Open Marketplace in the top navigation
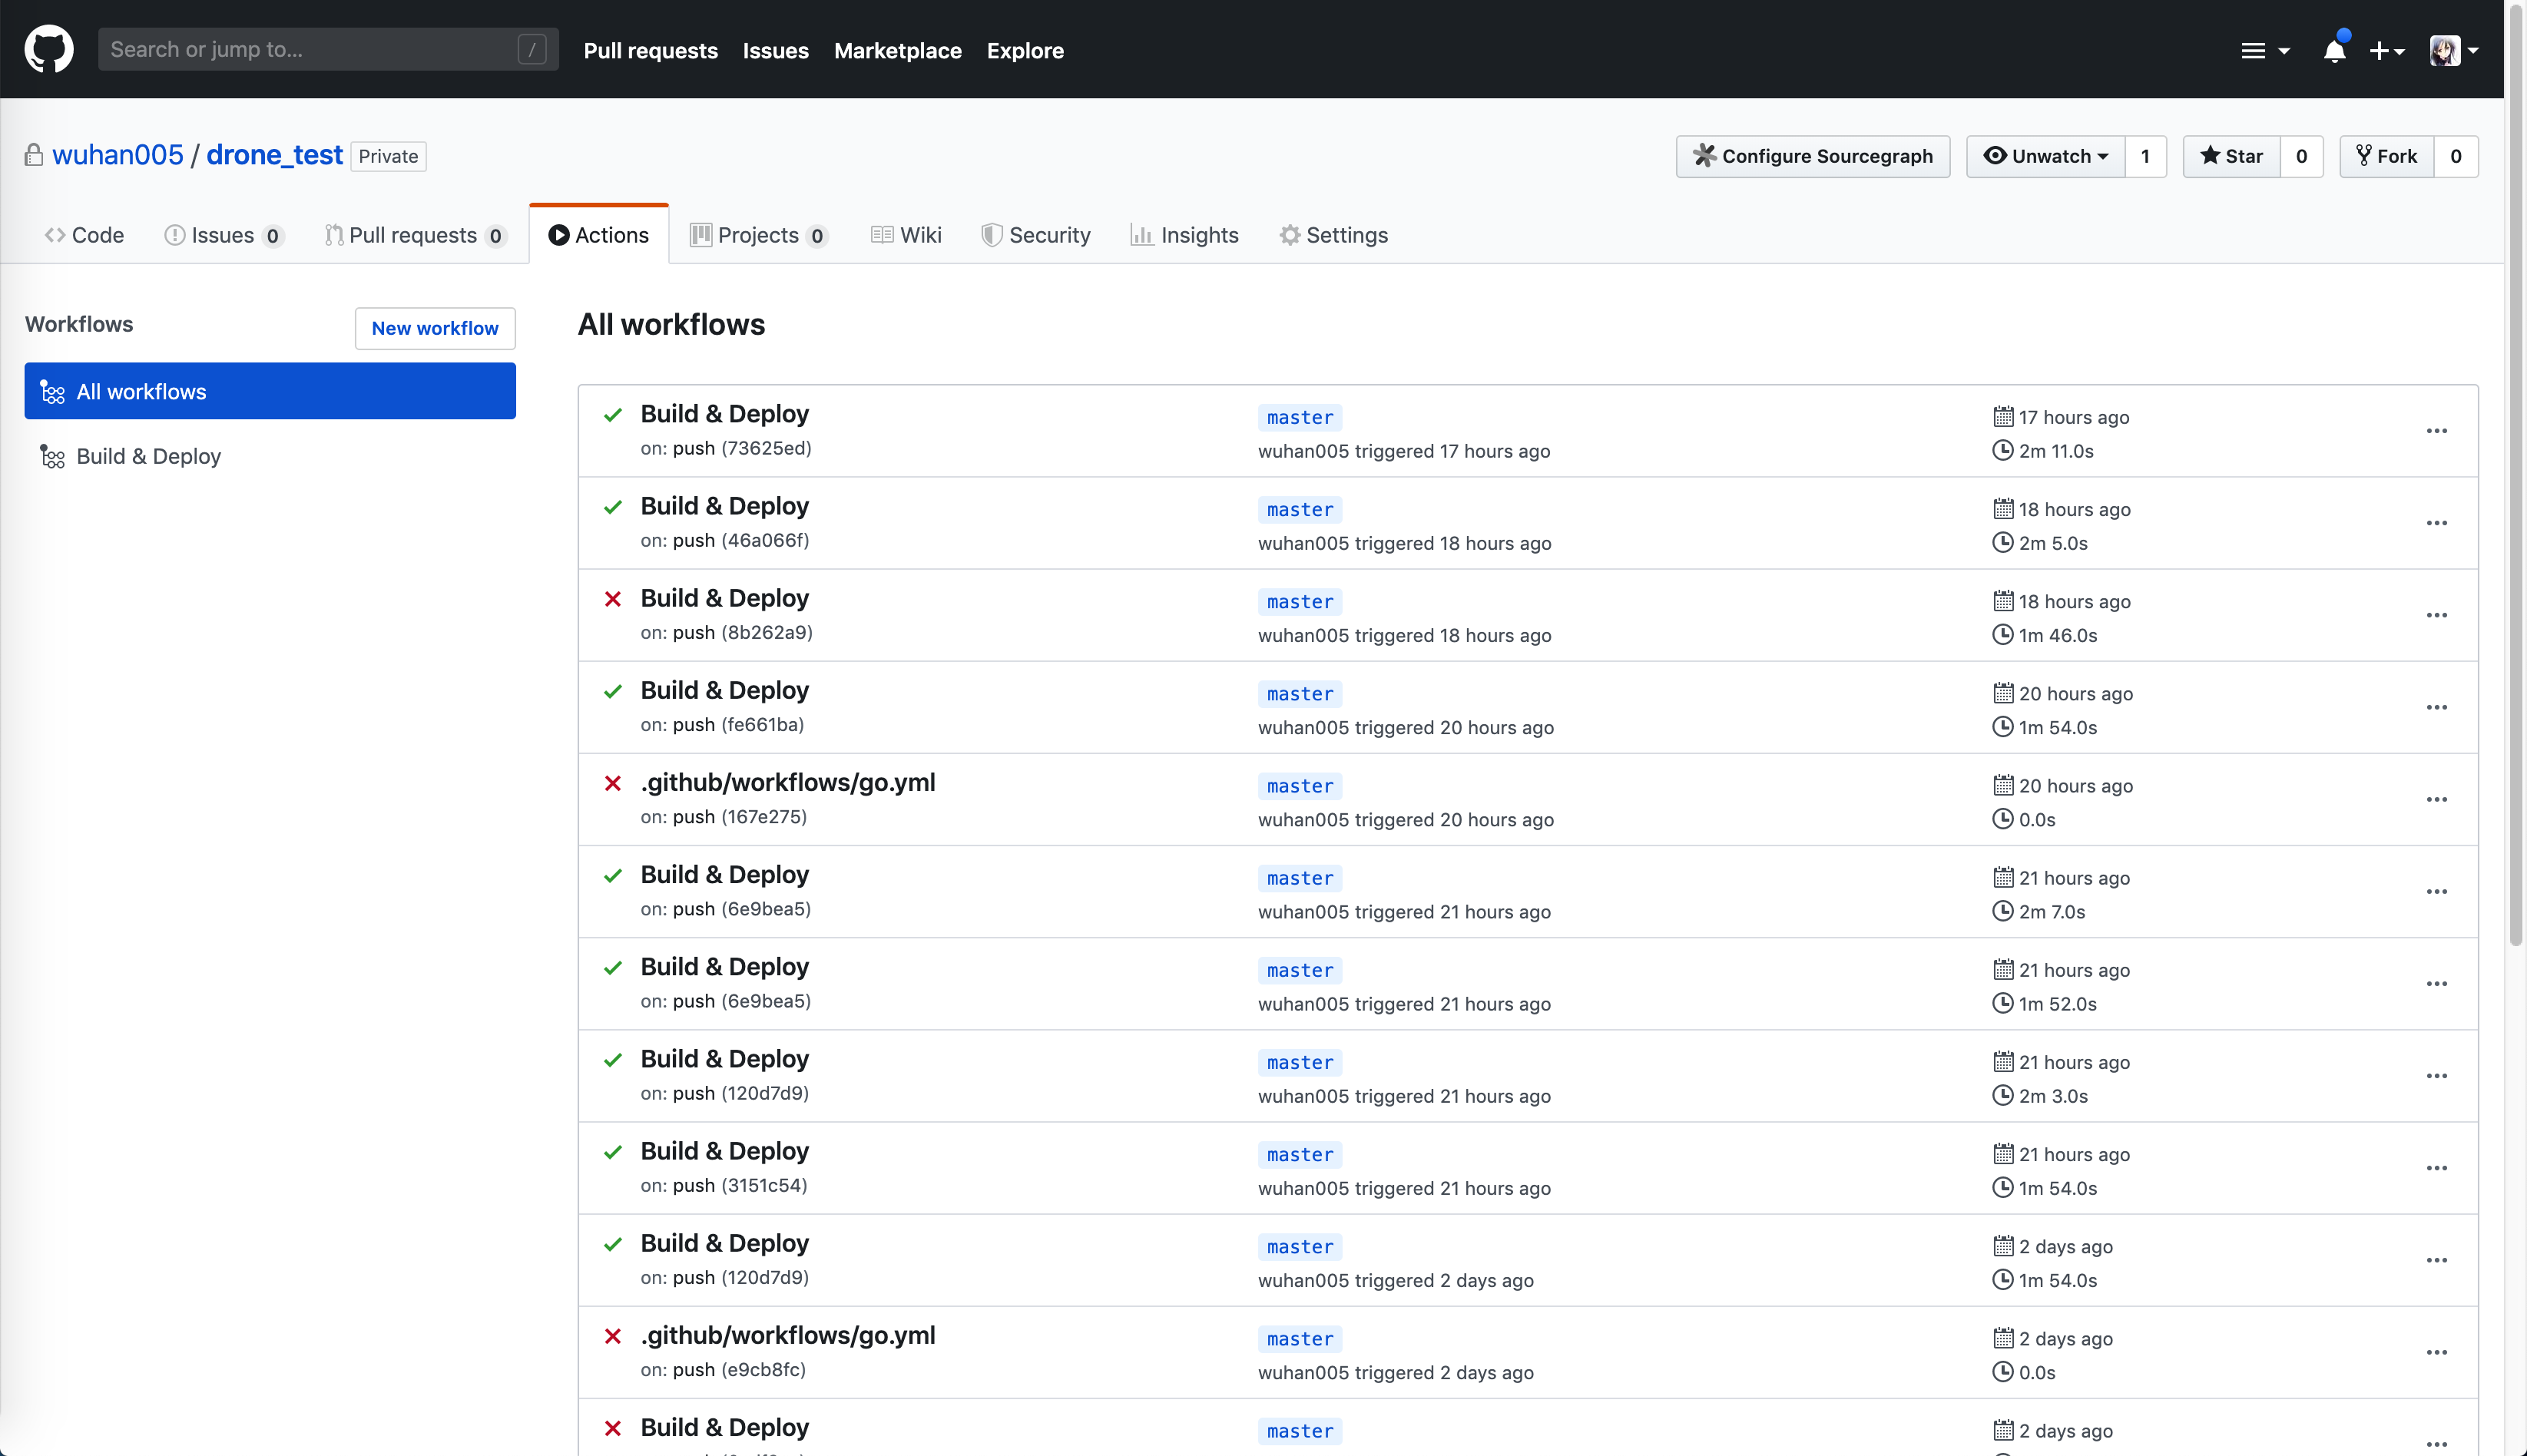 [897, 50]
